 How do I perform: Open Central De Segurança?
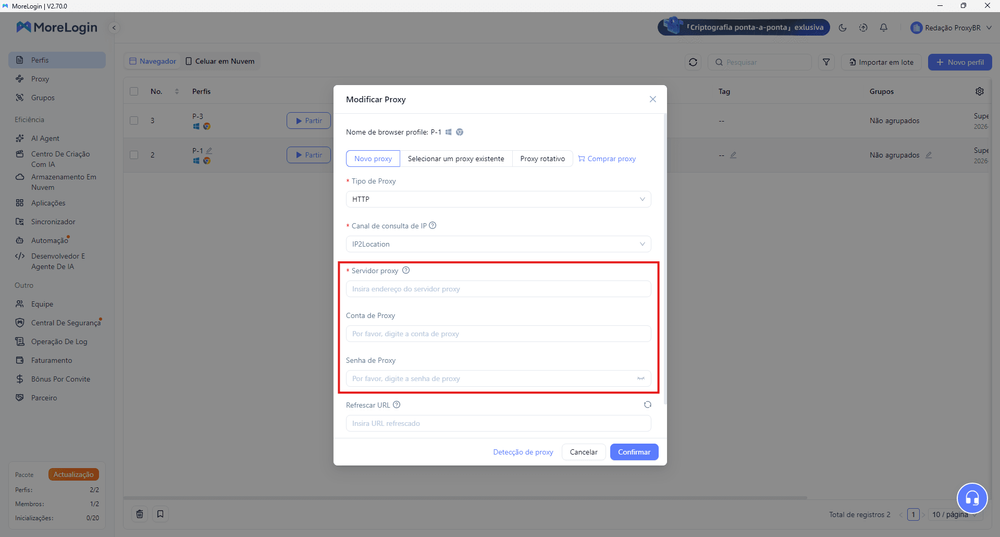point(57,323)
